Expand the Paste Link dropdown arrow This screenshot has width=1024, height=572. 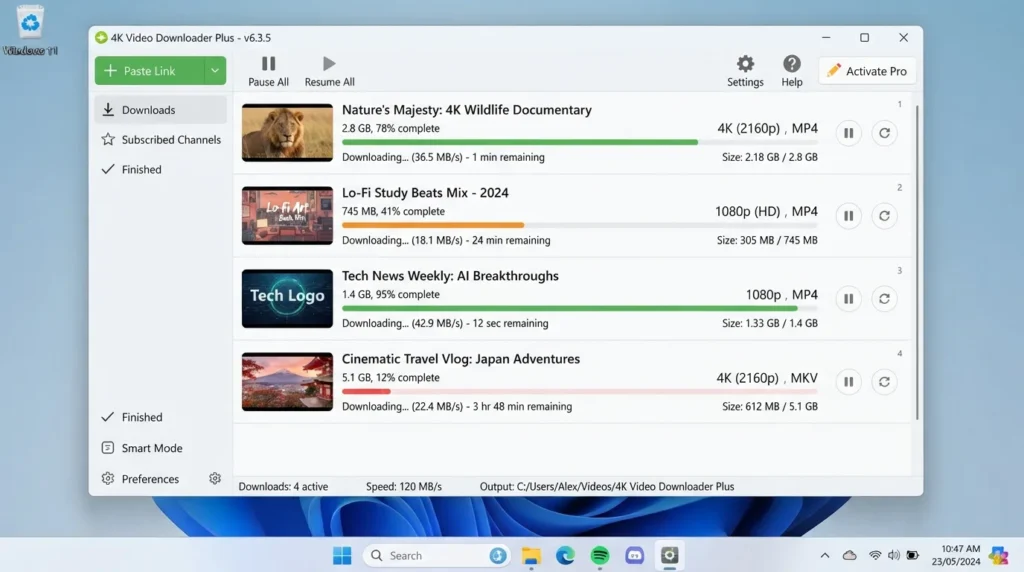tap(215, 71)
